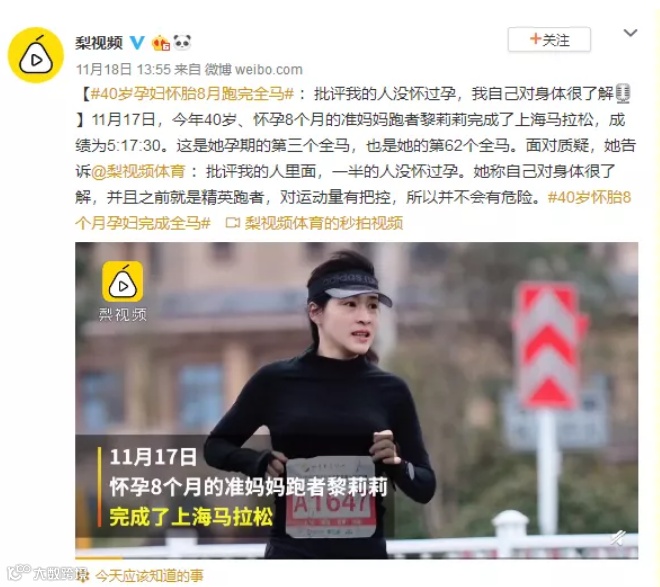
Task: Follow the account with +关注 button
Action: coord(549,40)
